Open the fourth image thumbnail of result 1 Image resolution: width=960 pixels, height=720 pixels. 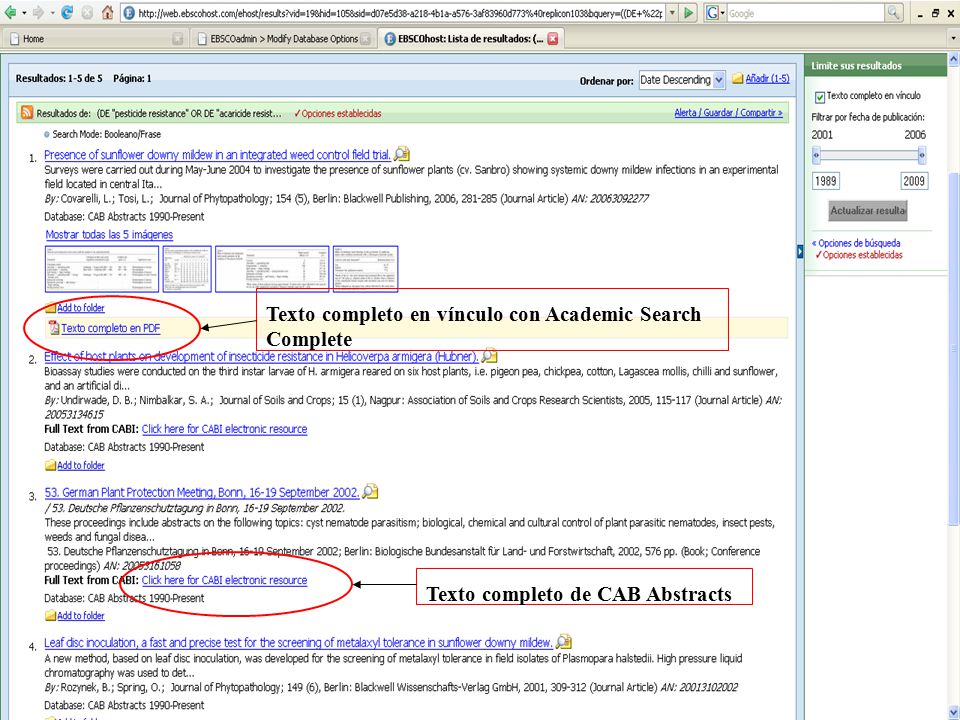[x=365, y=269]
